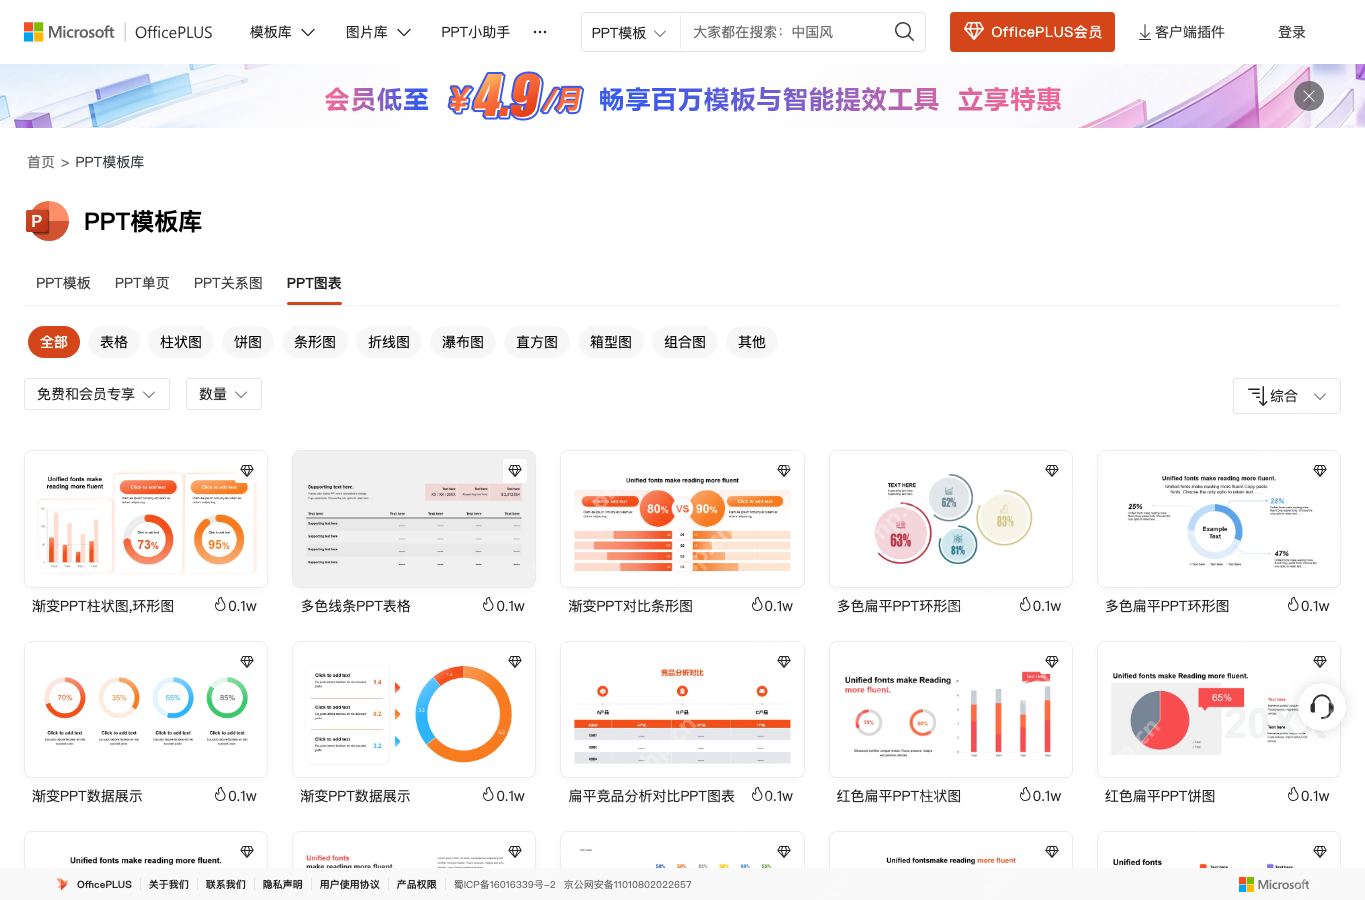Open the more options ellipsis menu
The width and height of the screenshot is (1365, 900).
(540, 32)
